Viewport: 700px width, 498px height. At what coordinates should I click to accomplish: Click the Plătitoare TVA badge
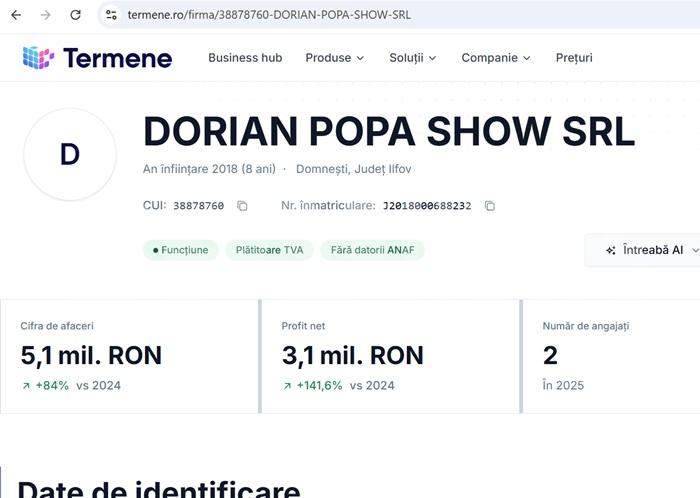pos(270,250)
